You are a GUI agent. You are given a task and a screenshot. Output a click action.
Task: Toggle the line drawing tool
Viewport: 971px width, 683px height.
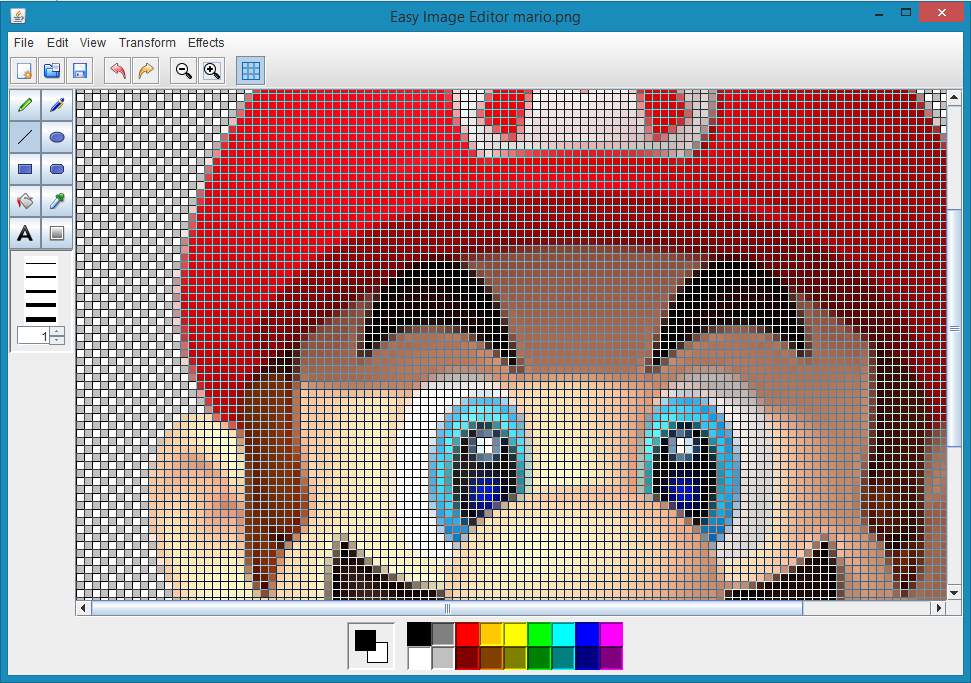pos(25,137)
